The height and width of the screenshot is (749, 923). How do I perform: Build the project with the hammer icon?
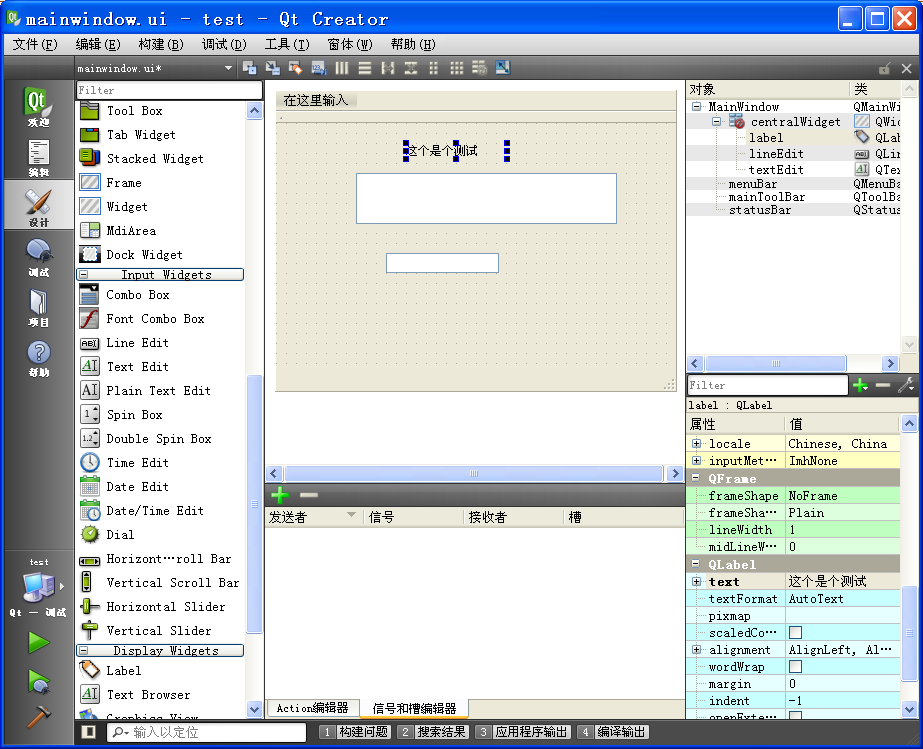[x=38, y=717]
